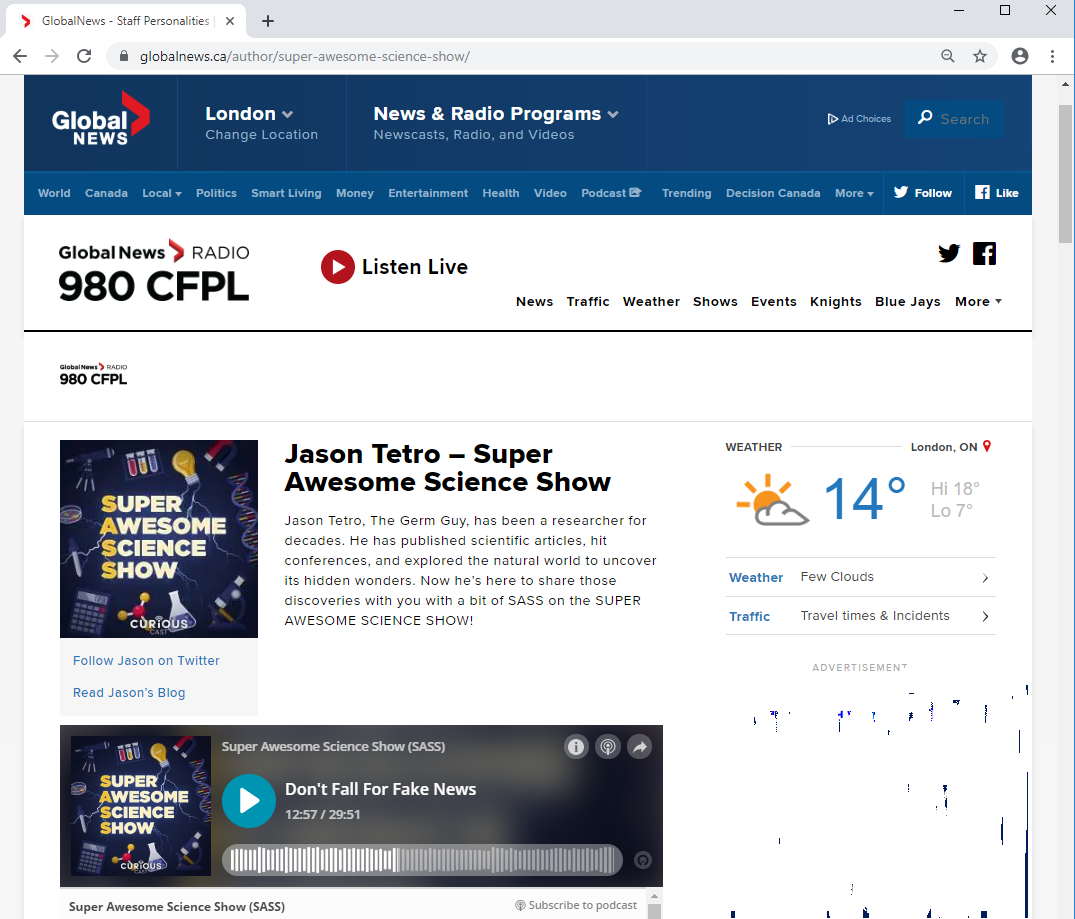This screenshot has width=1075, height=919.
Task: Click the Facebook Like button in the nav bar
Action: point(997,193)
